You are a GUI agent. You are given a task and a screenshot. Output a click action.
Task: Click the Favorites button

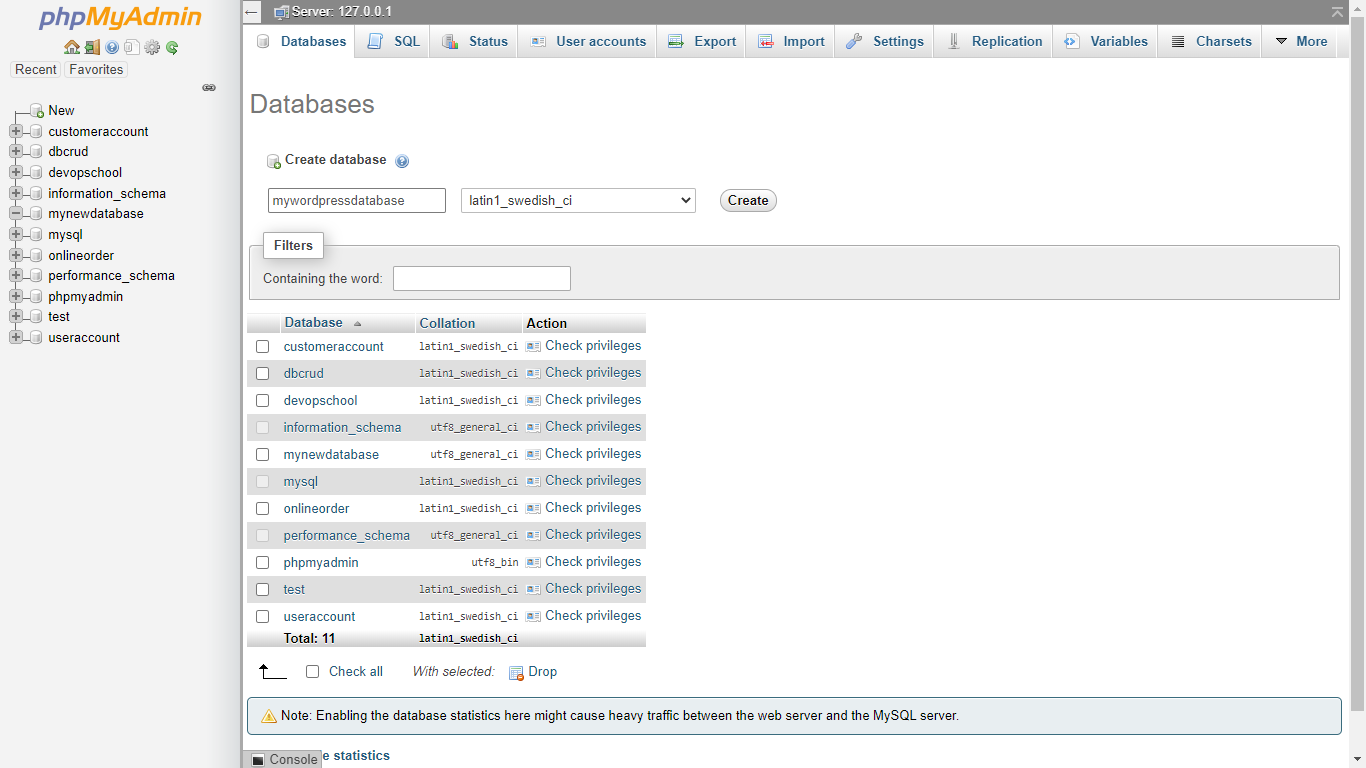click(x=96, y=70)
